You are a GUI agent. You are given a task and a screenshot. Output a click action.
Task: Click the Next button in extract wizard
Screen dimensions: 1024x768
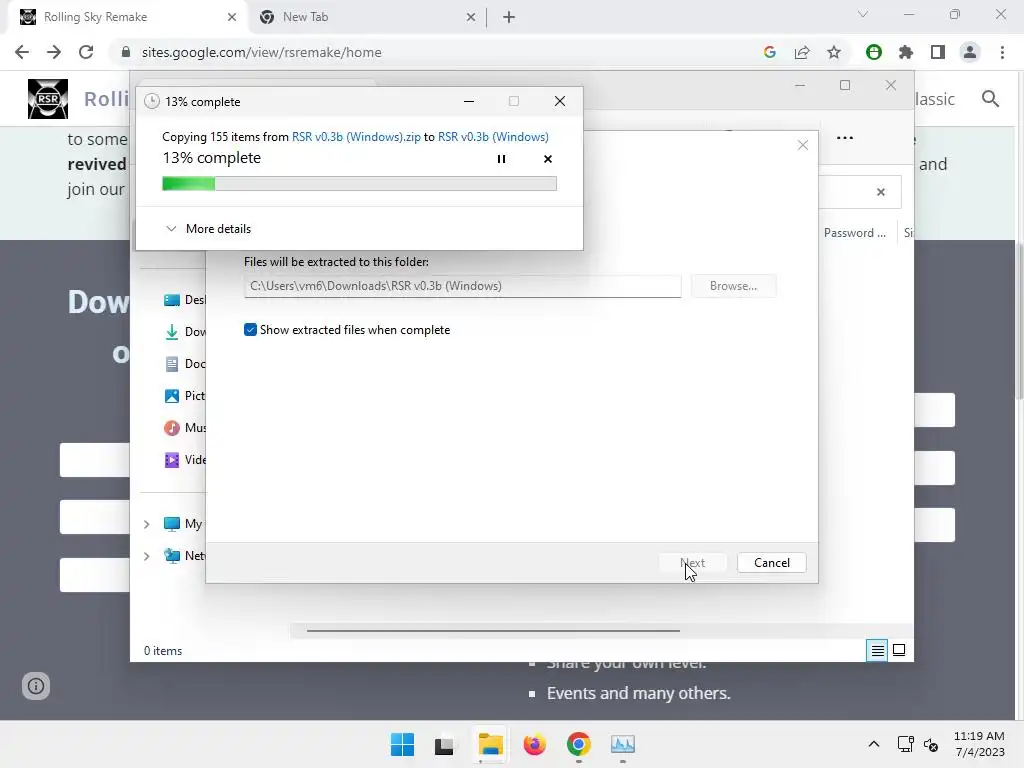[x=692, y=563]
